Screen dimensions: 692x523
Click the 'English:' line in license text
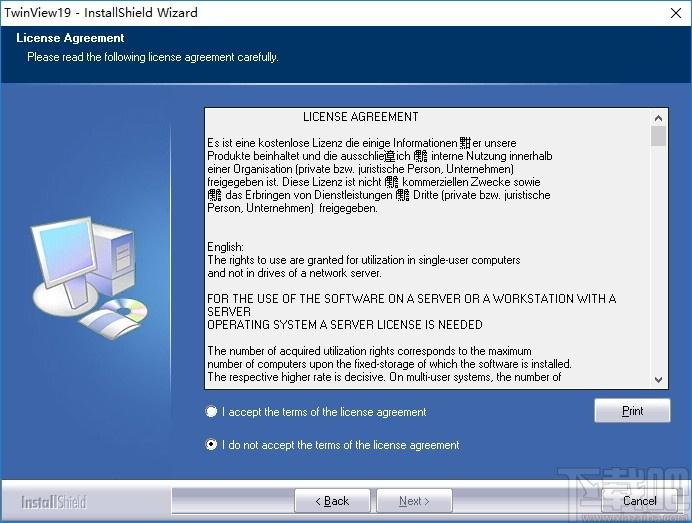click(x=226, y=247)
